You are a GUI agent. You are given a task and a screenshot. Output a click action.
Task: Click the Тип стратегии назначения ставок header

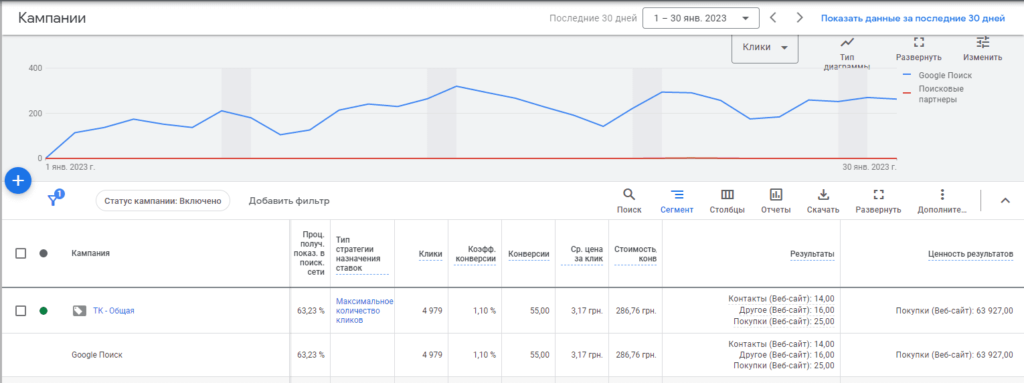pyautogui.click(x=362, y=254)
